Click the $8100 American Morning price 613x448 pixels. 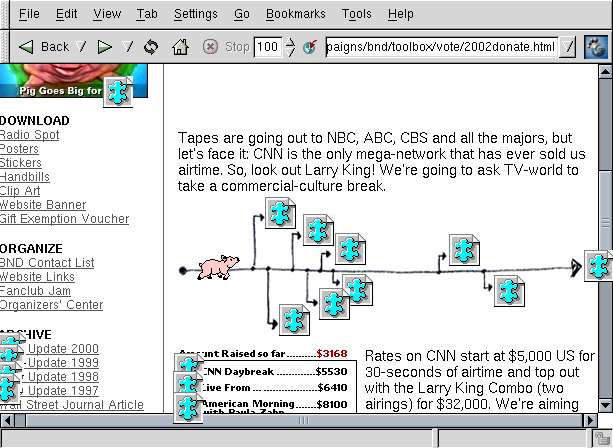[332, 404]
